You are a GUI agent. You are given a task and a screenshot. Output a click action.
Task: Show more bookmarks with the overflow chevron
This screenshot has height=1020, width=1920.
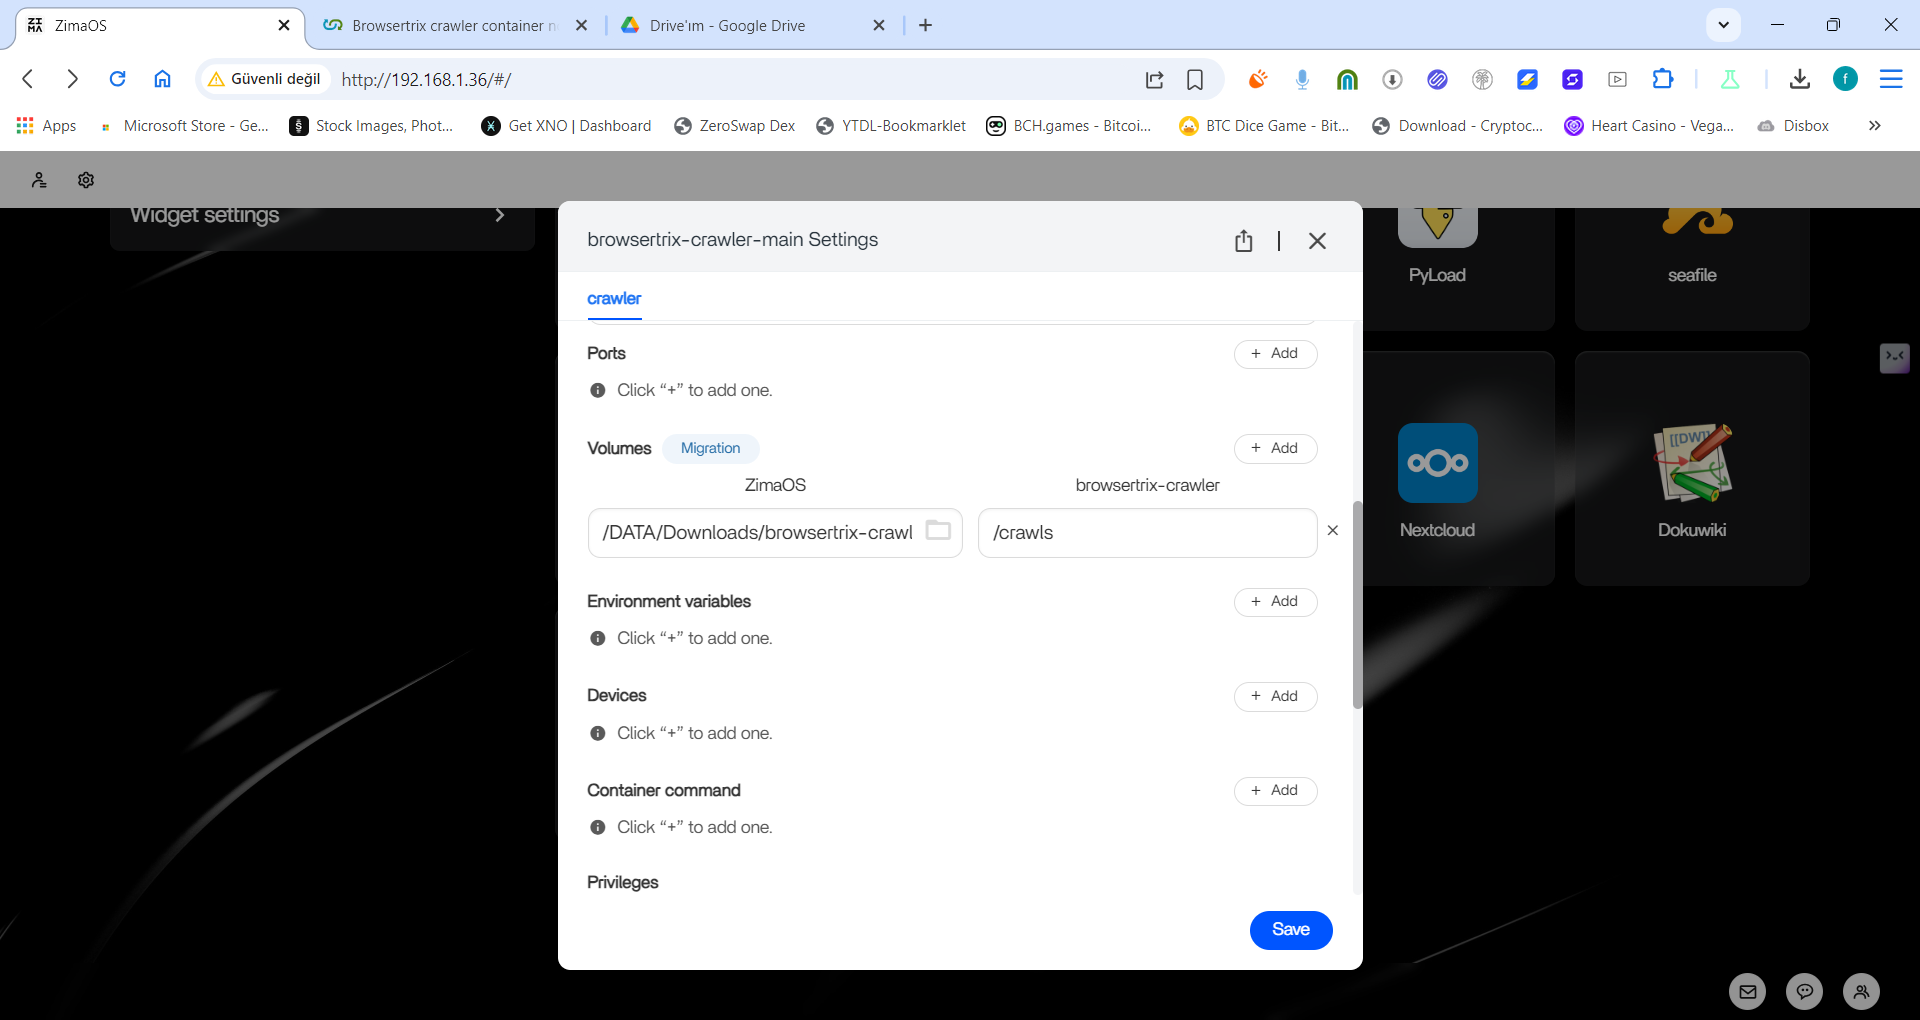1874,126
